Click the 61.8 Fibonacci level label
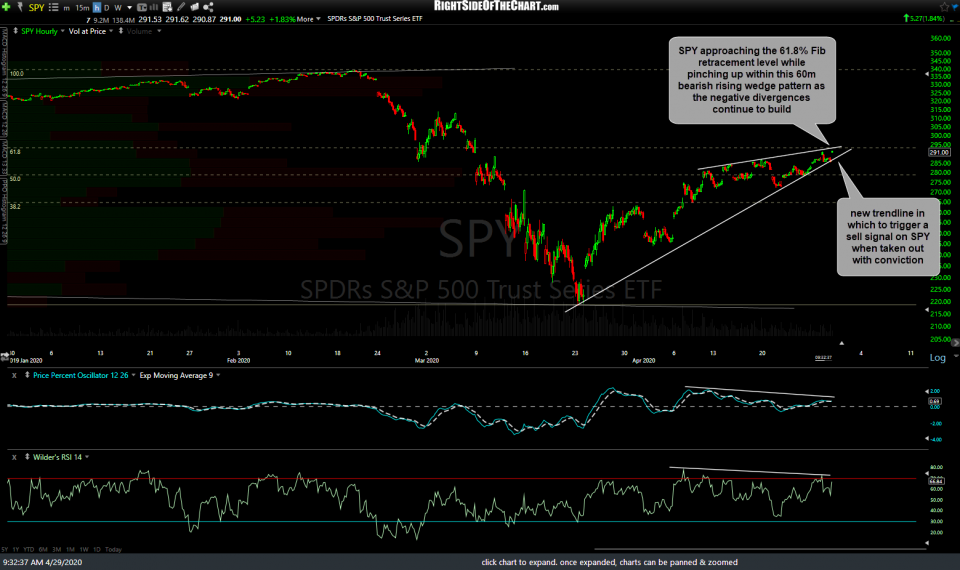Image resolution: width=960 pixels, height=570 pixels. [15, 151]
